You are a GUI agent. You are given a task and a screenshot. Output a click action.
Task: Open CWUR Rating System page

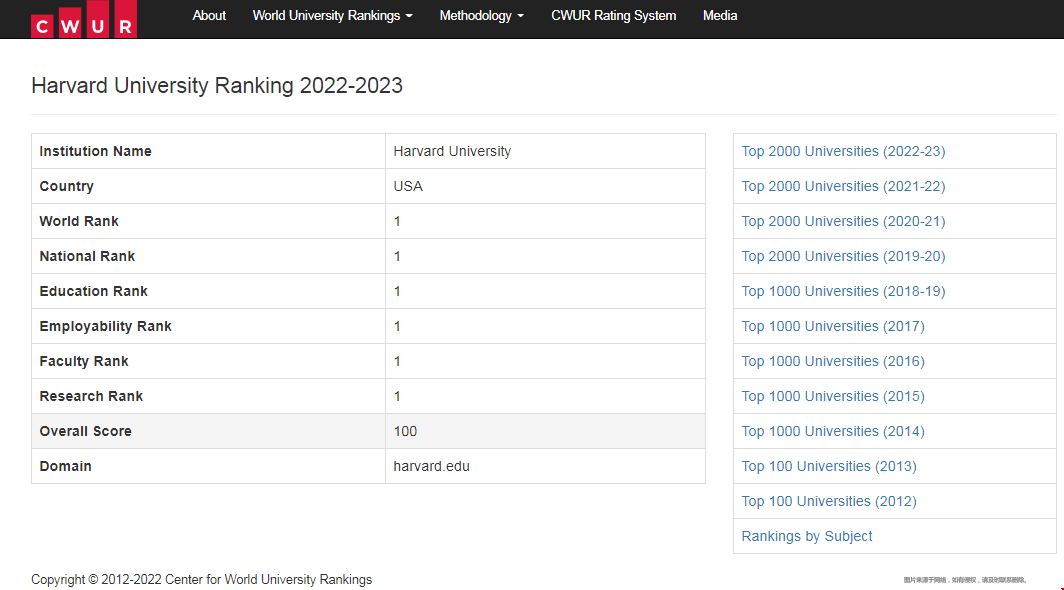click(613, 16)
